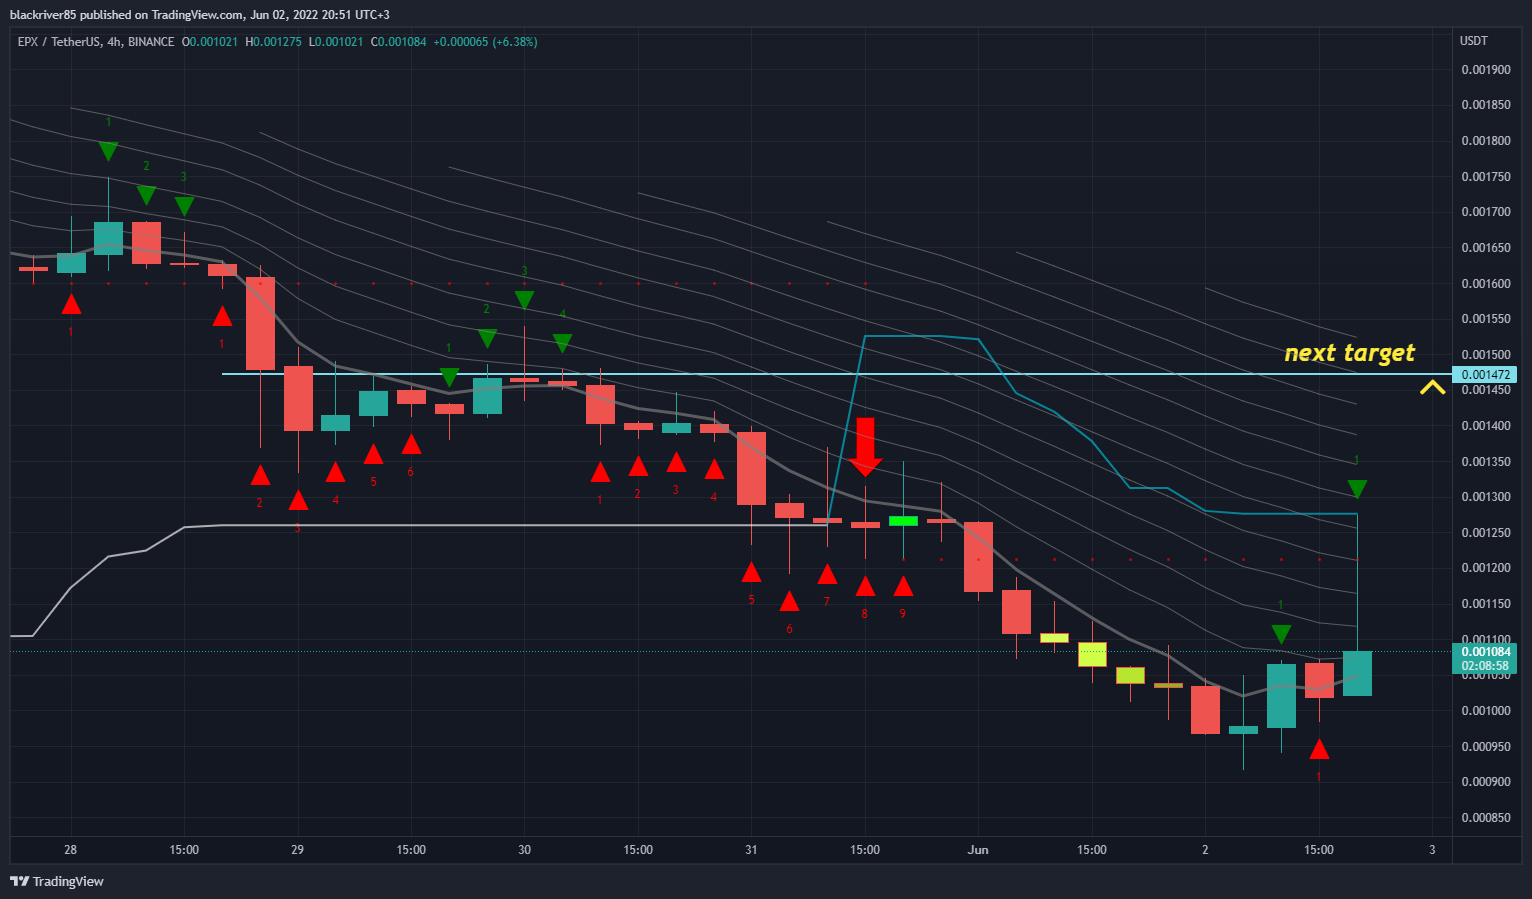1532x899 pixels.
Task: Click the 0.001900 price axis label
Action: pos(1486,70)
